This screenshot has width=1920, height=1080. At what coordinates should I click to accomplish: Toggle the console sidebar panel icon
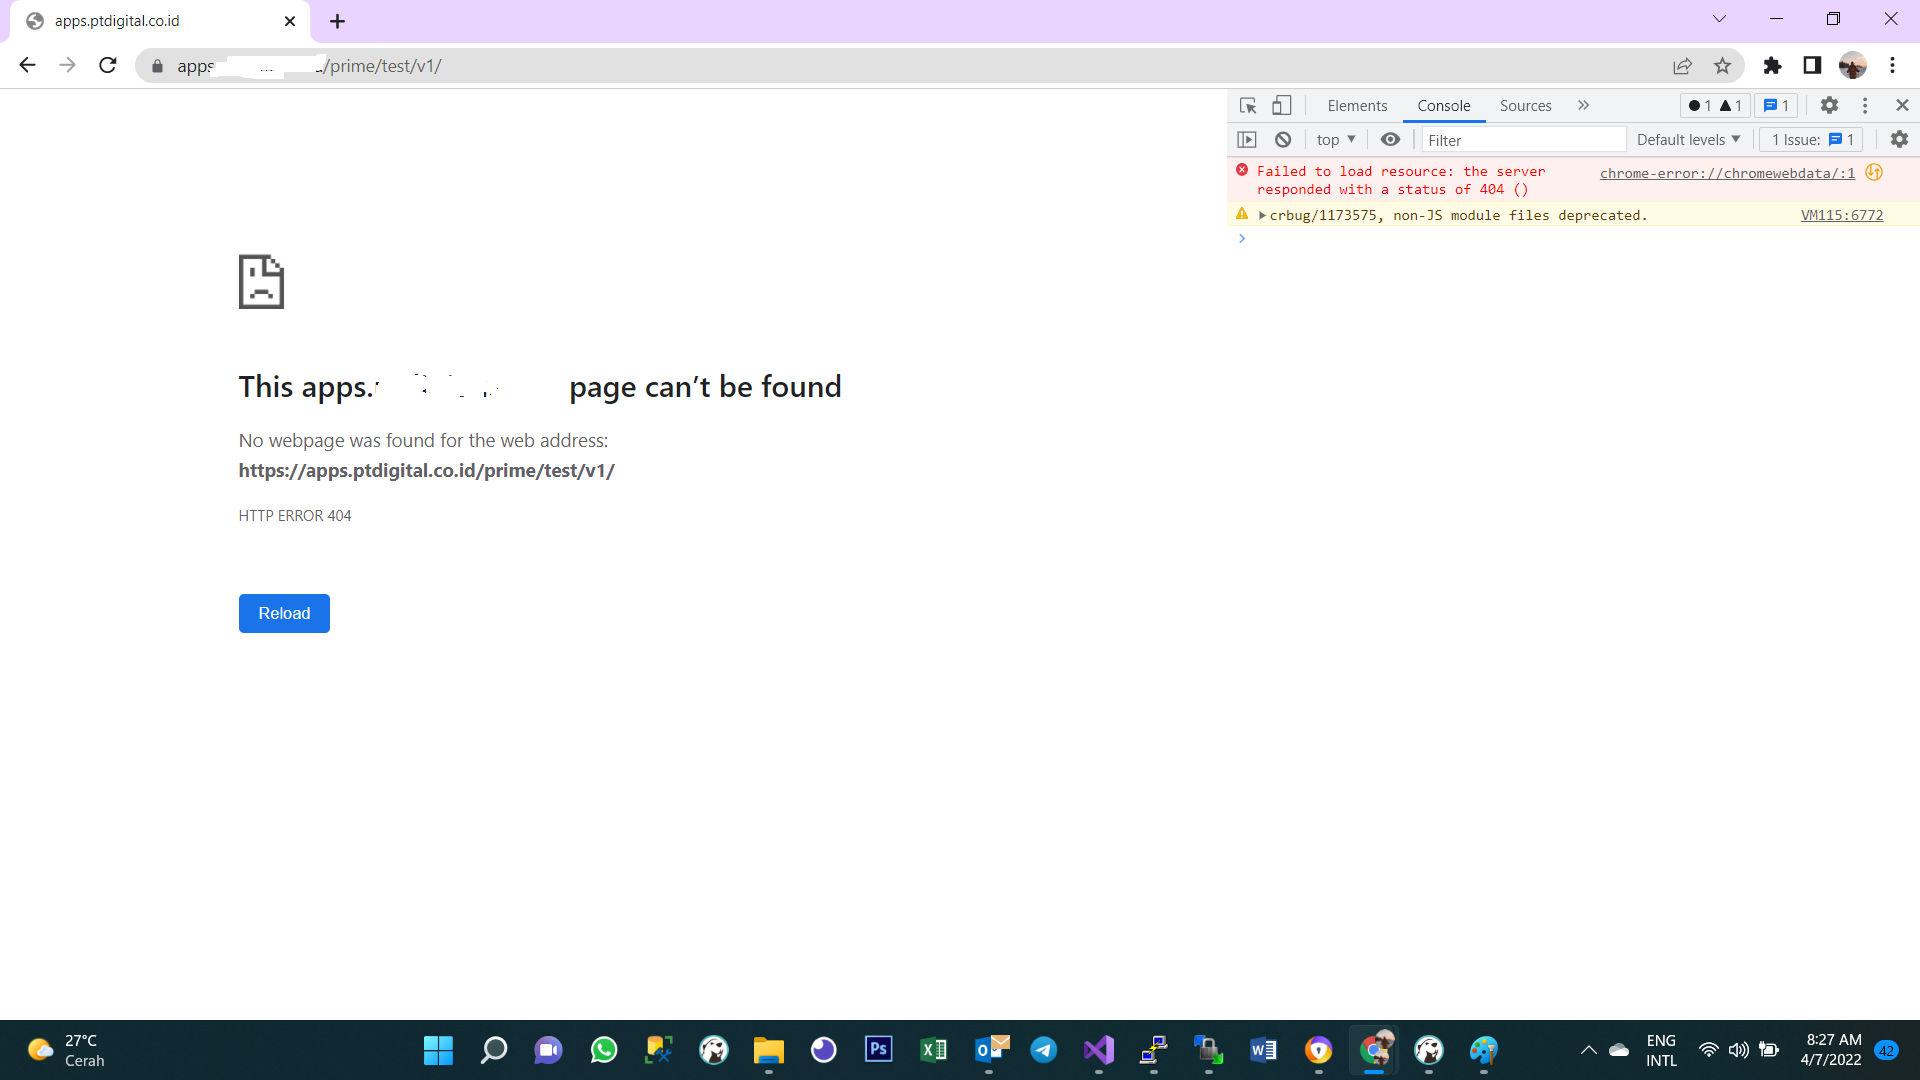(1247, 140)
